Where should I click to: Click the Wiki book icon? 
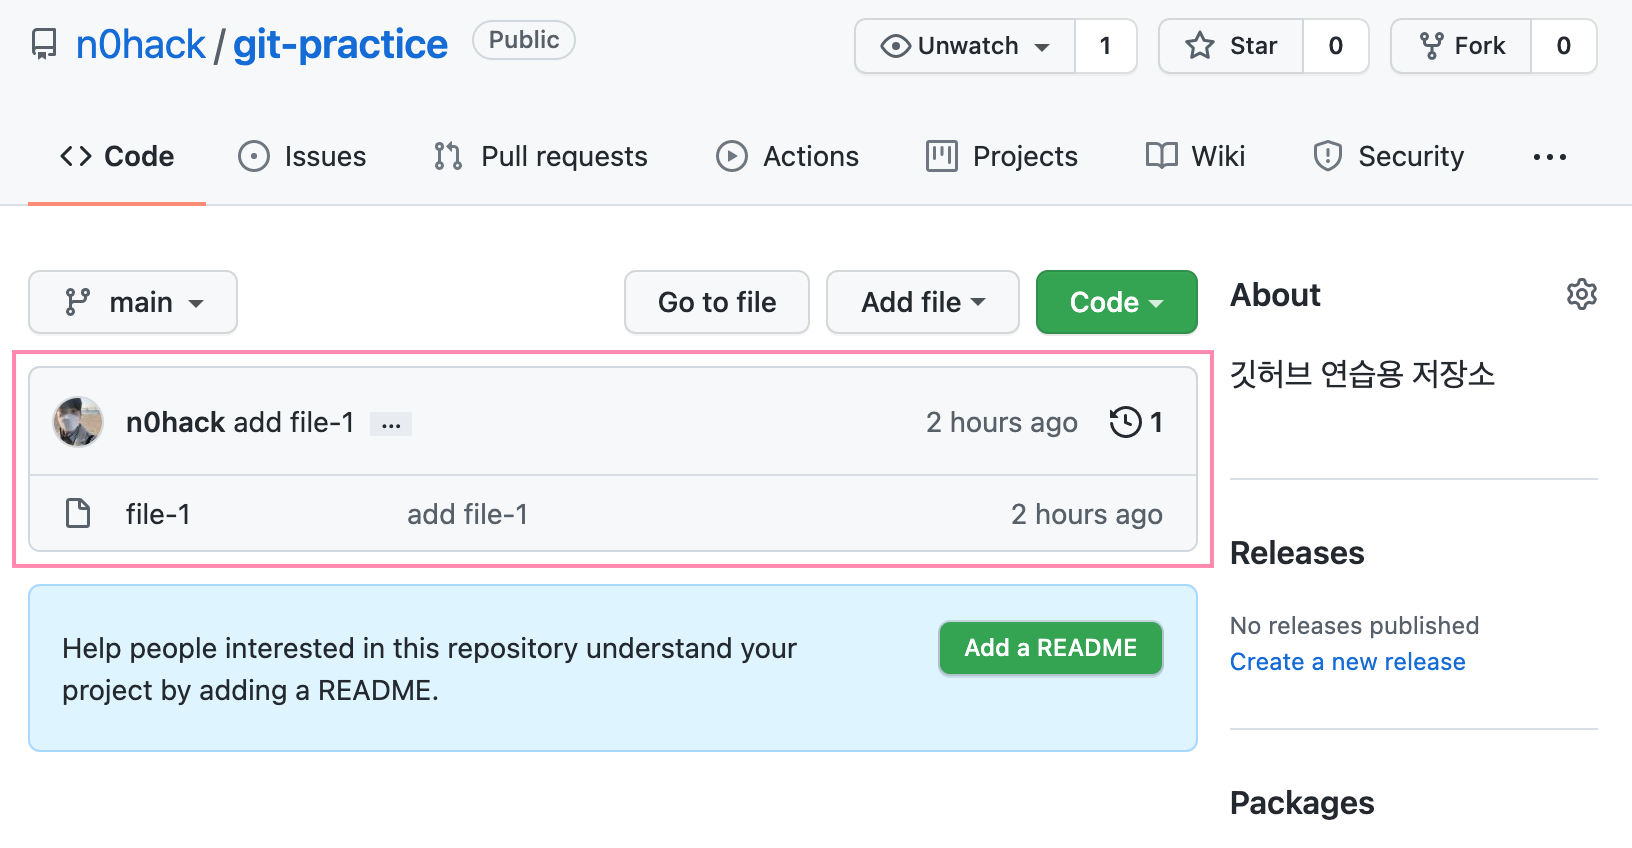click(x=1162, y=156)
